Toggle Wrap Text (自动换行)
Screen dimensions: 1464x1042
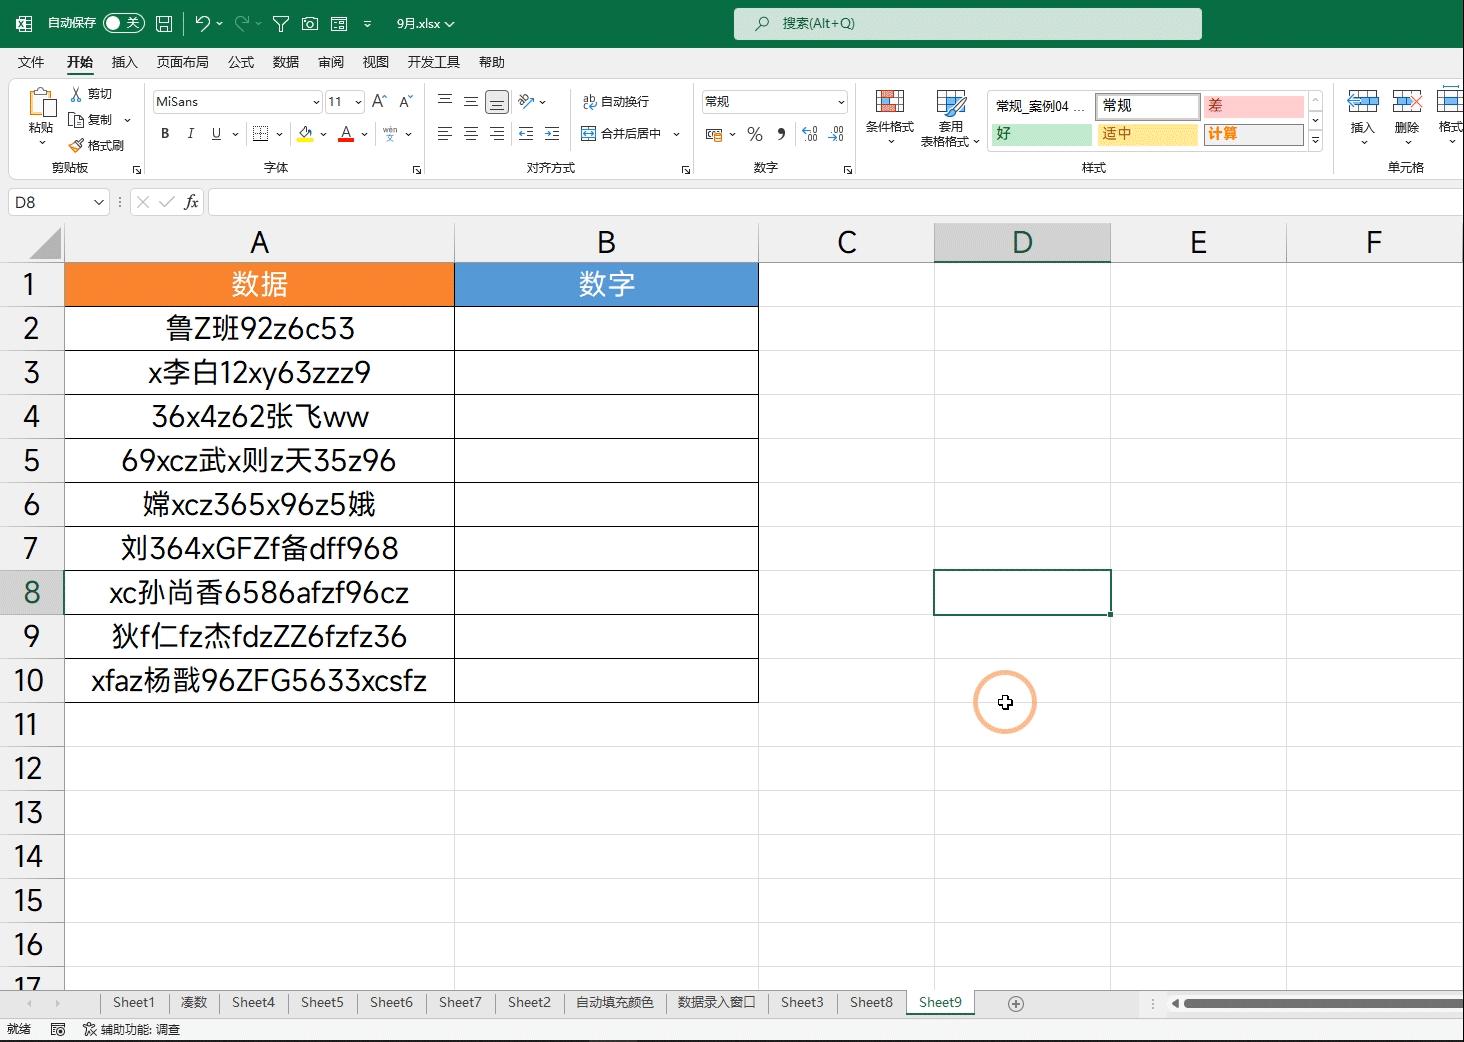(x=616, y=102)
